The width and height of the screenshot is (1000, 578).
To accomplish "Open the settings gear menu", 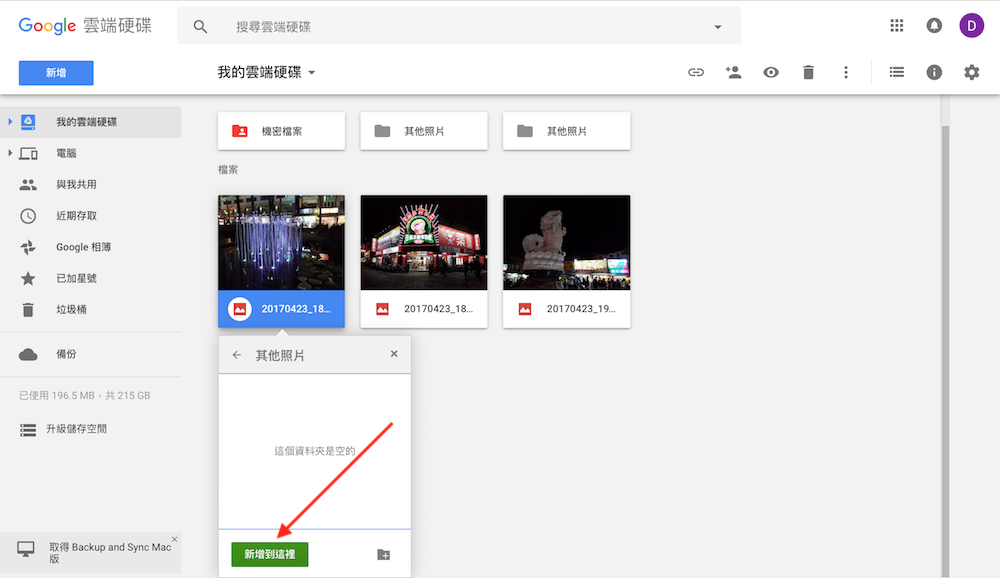I will click(x=971, y=72).
